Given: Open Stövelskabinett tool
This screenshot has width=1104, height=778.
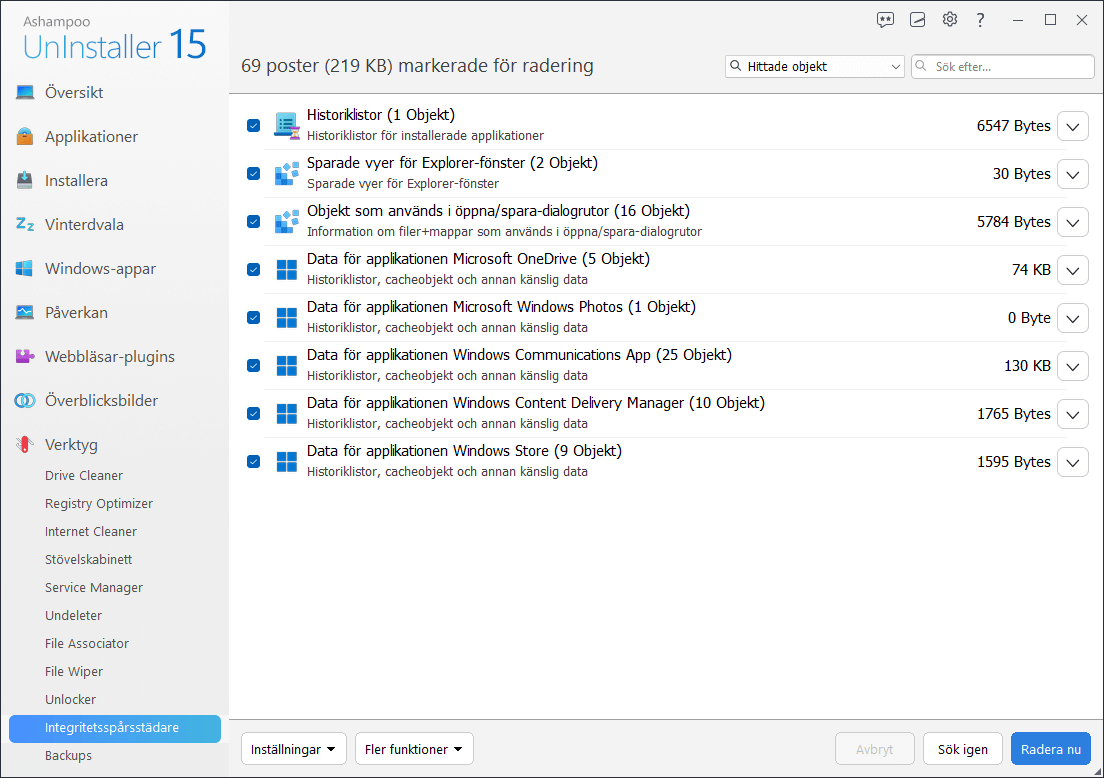Looking at the screenshot, I should click(x=89, y=560).
